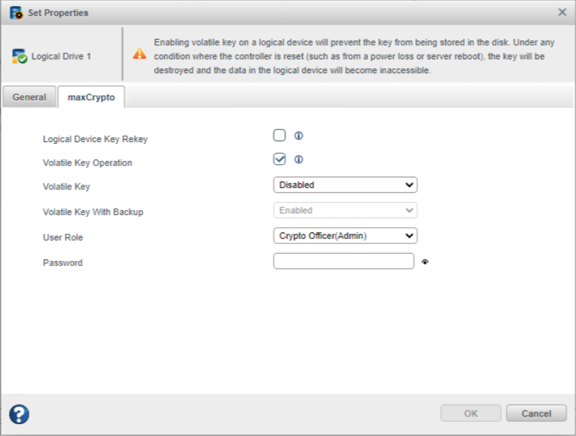Click the blue help question mark icon
The height and width of the screenshot is (436, 576).
click(19, 414)
